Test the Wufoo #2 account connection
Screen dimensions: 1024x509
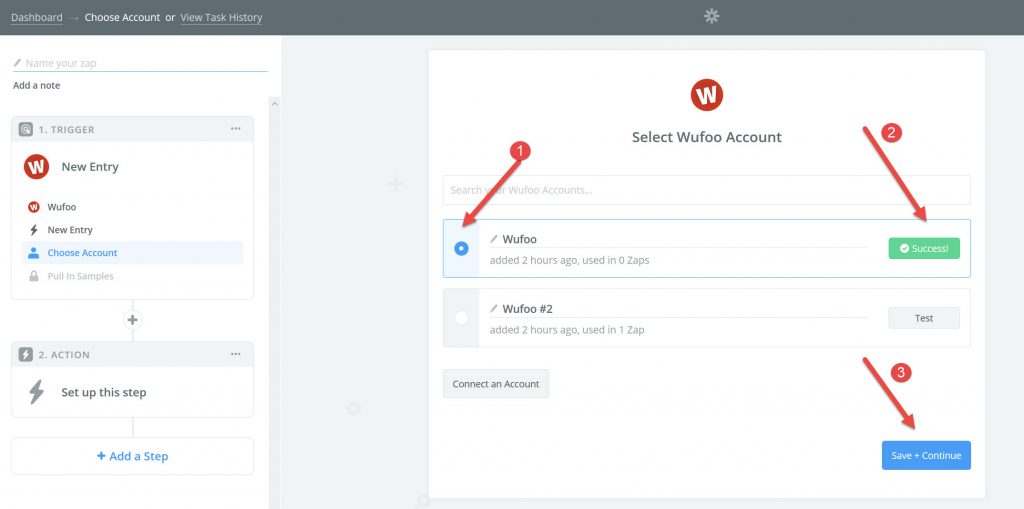(923, 318)
